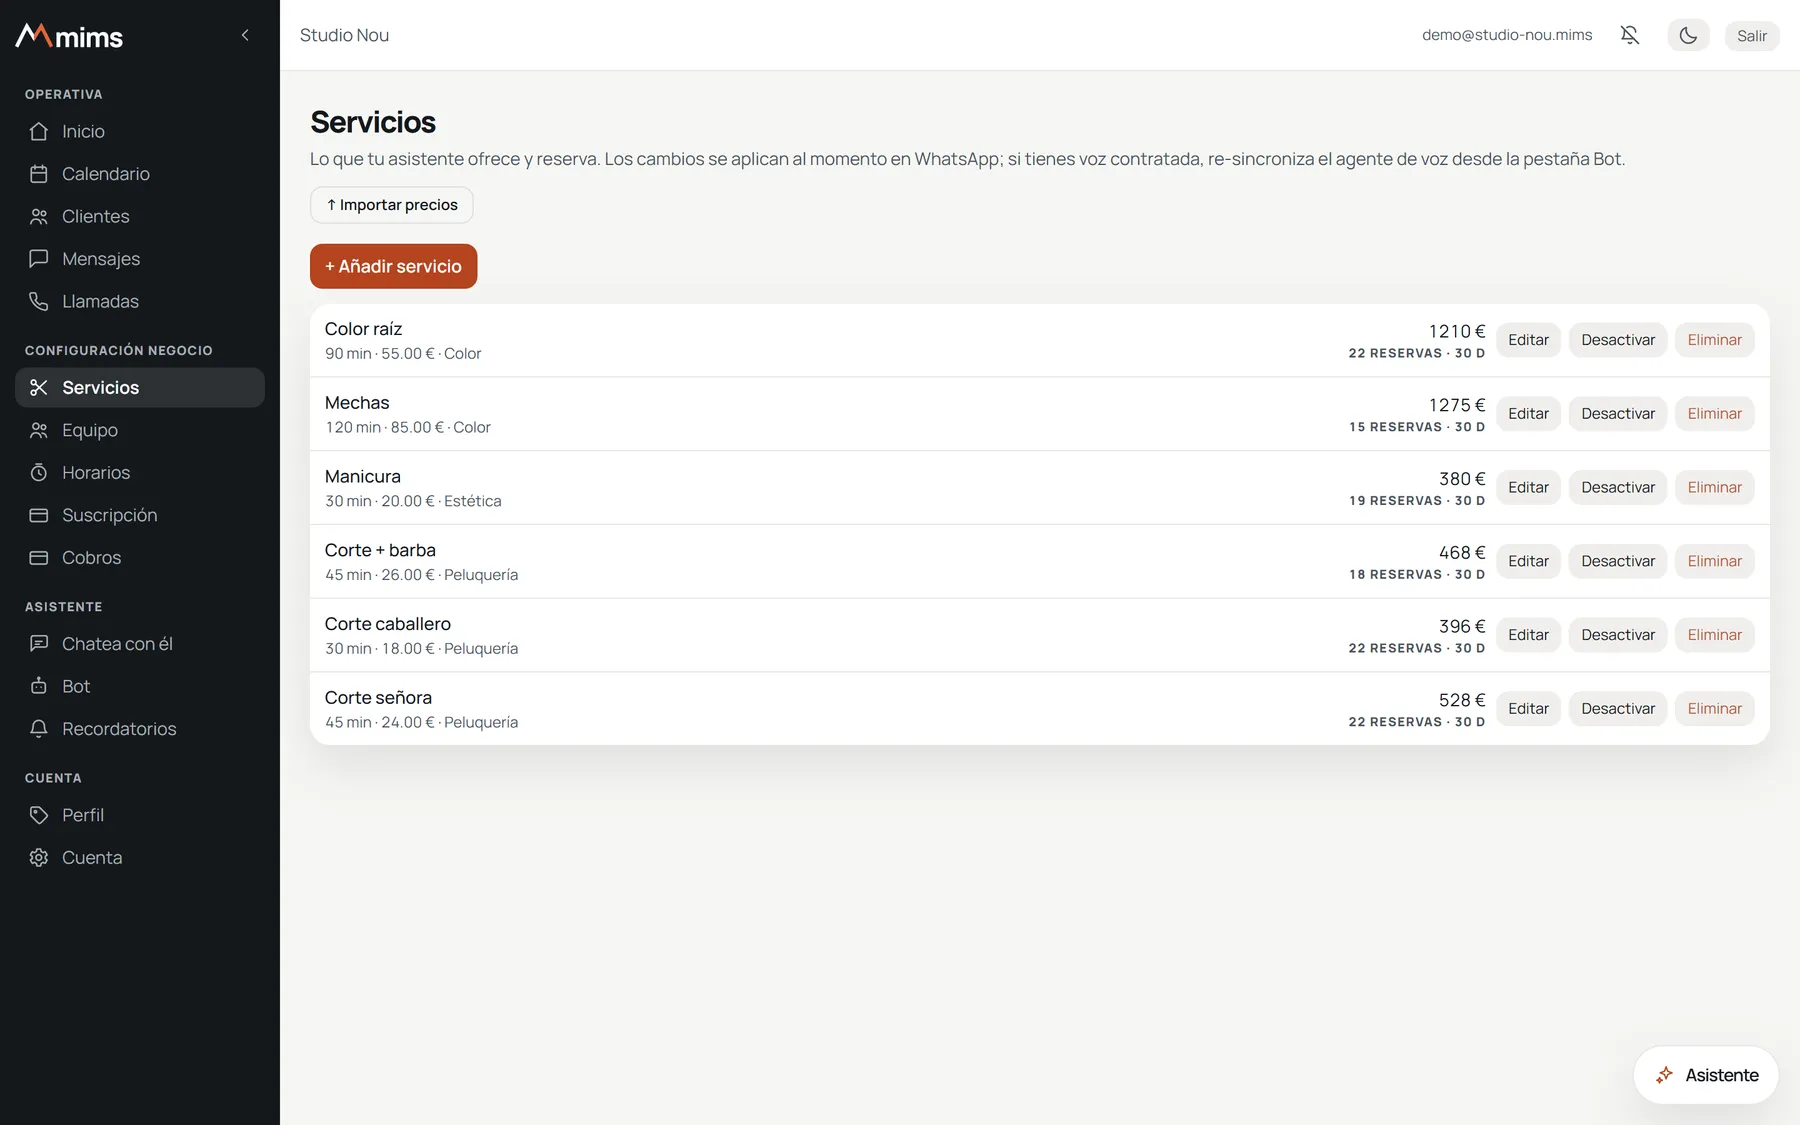Screen dimensions: 1800x1125
Task: Click the Cobros card icon
Action: coord(39,557)
